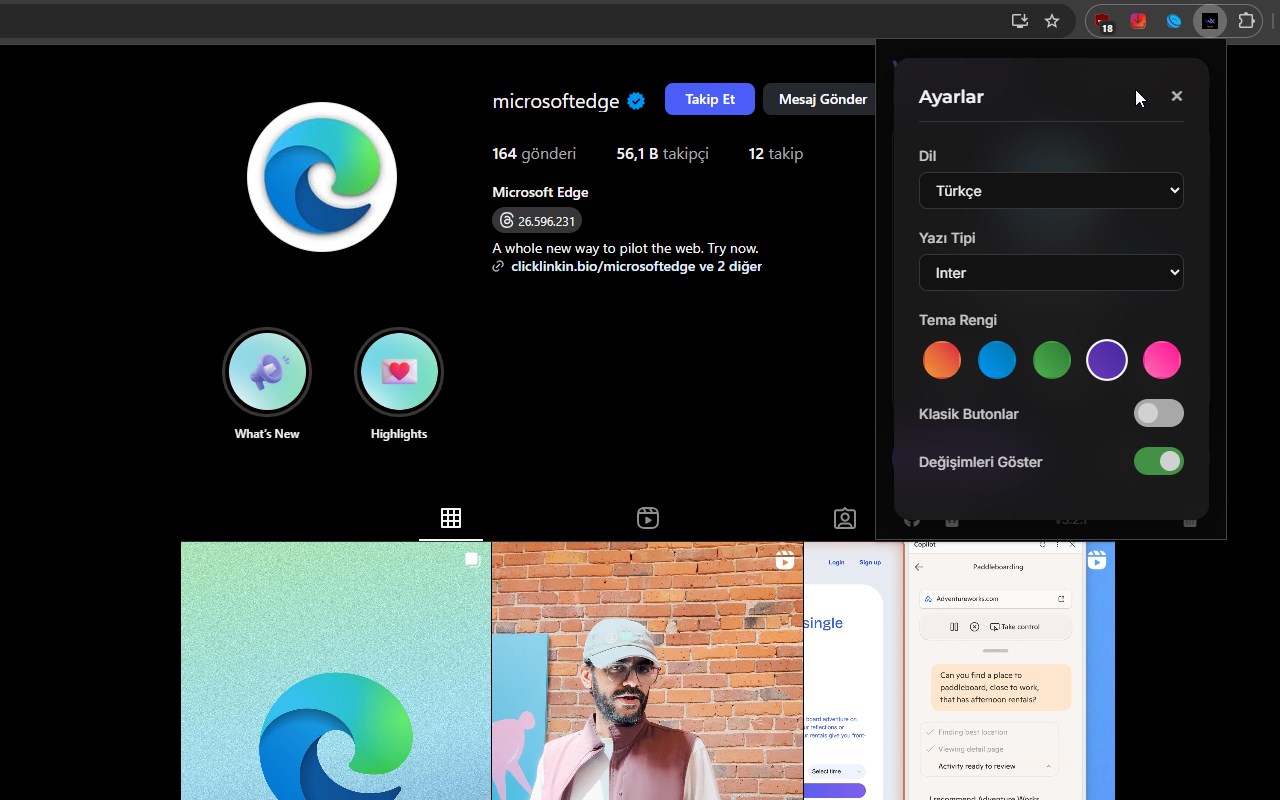Screen dimensions: 1280x800
Task: Click the Microsoft Edge display name
Action: tap(540, 192)
